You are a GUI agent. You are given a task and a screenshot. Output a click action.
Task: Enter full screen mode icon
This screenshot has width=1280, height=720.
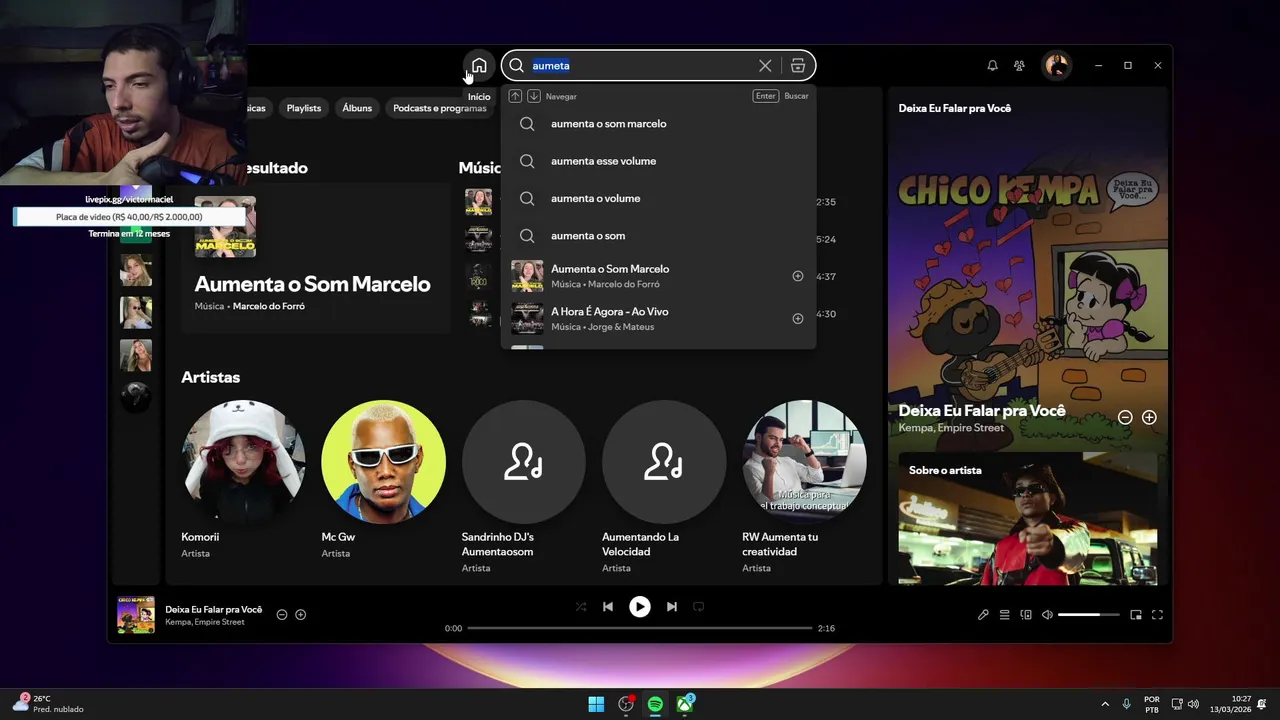pos(1157,615)
